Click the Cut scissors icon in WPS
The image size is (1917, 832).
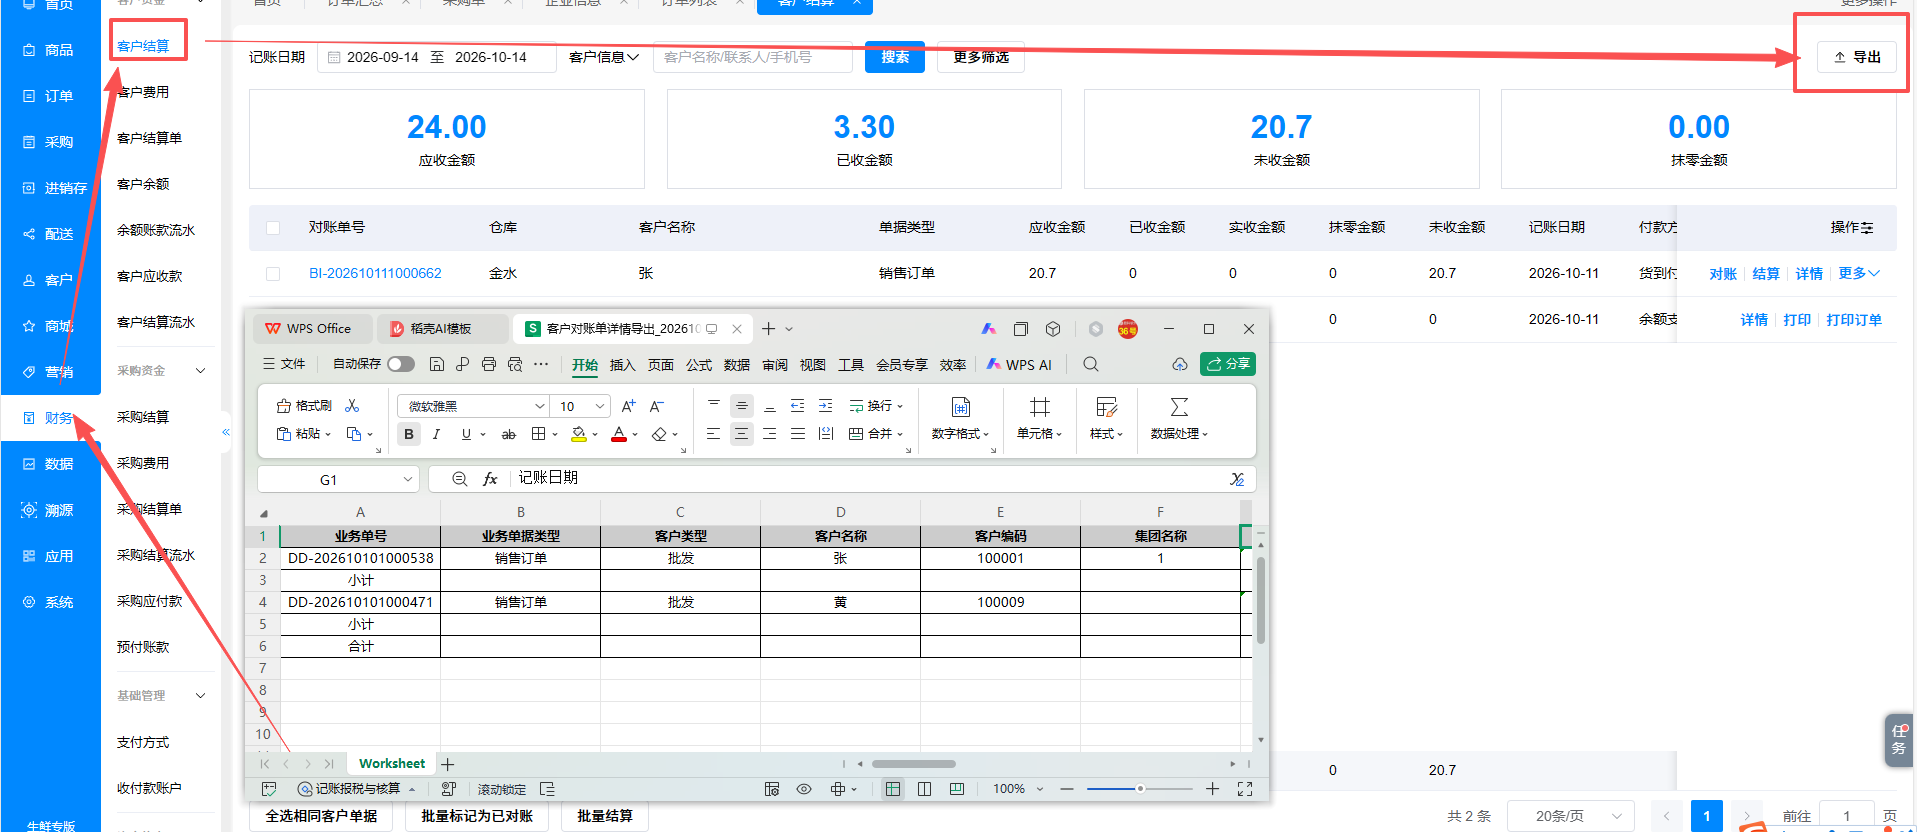coord(352,406)
